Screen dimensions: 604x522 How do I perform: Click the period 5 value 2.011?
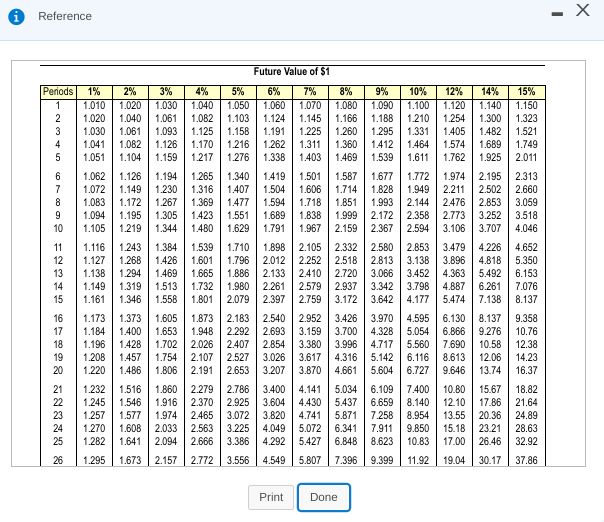(526, 158)
